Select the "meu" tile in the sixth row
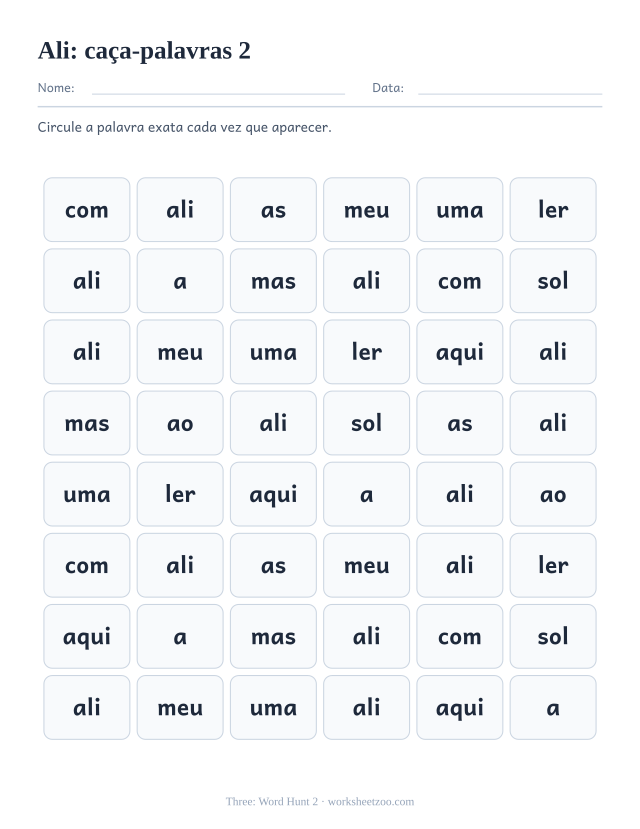Screen dimensions: 640x829 (x=366, y=565)
